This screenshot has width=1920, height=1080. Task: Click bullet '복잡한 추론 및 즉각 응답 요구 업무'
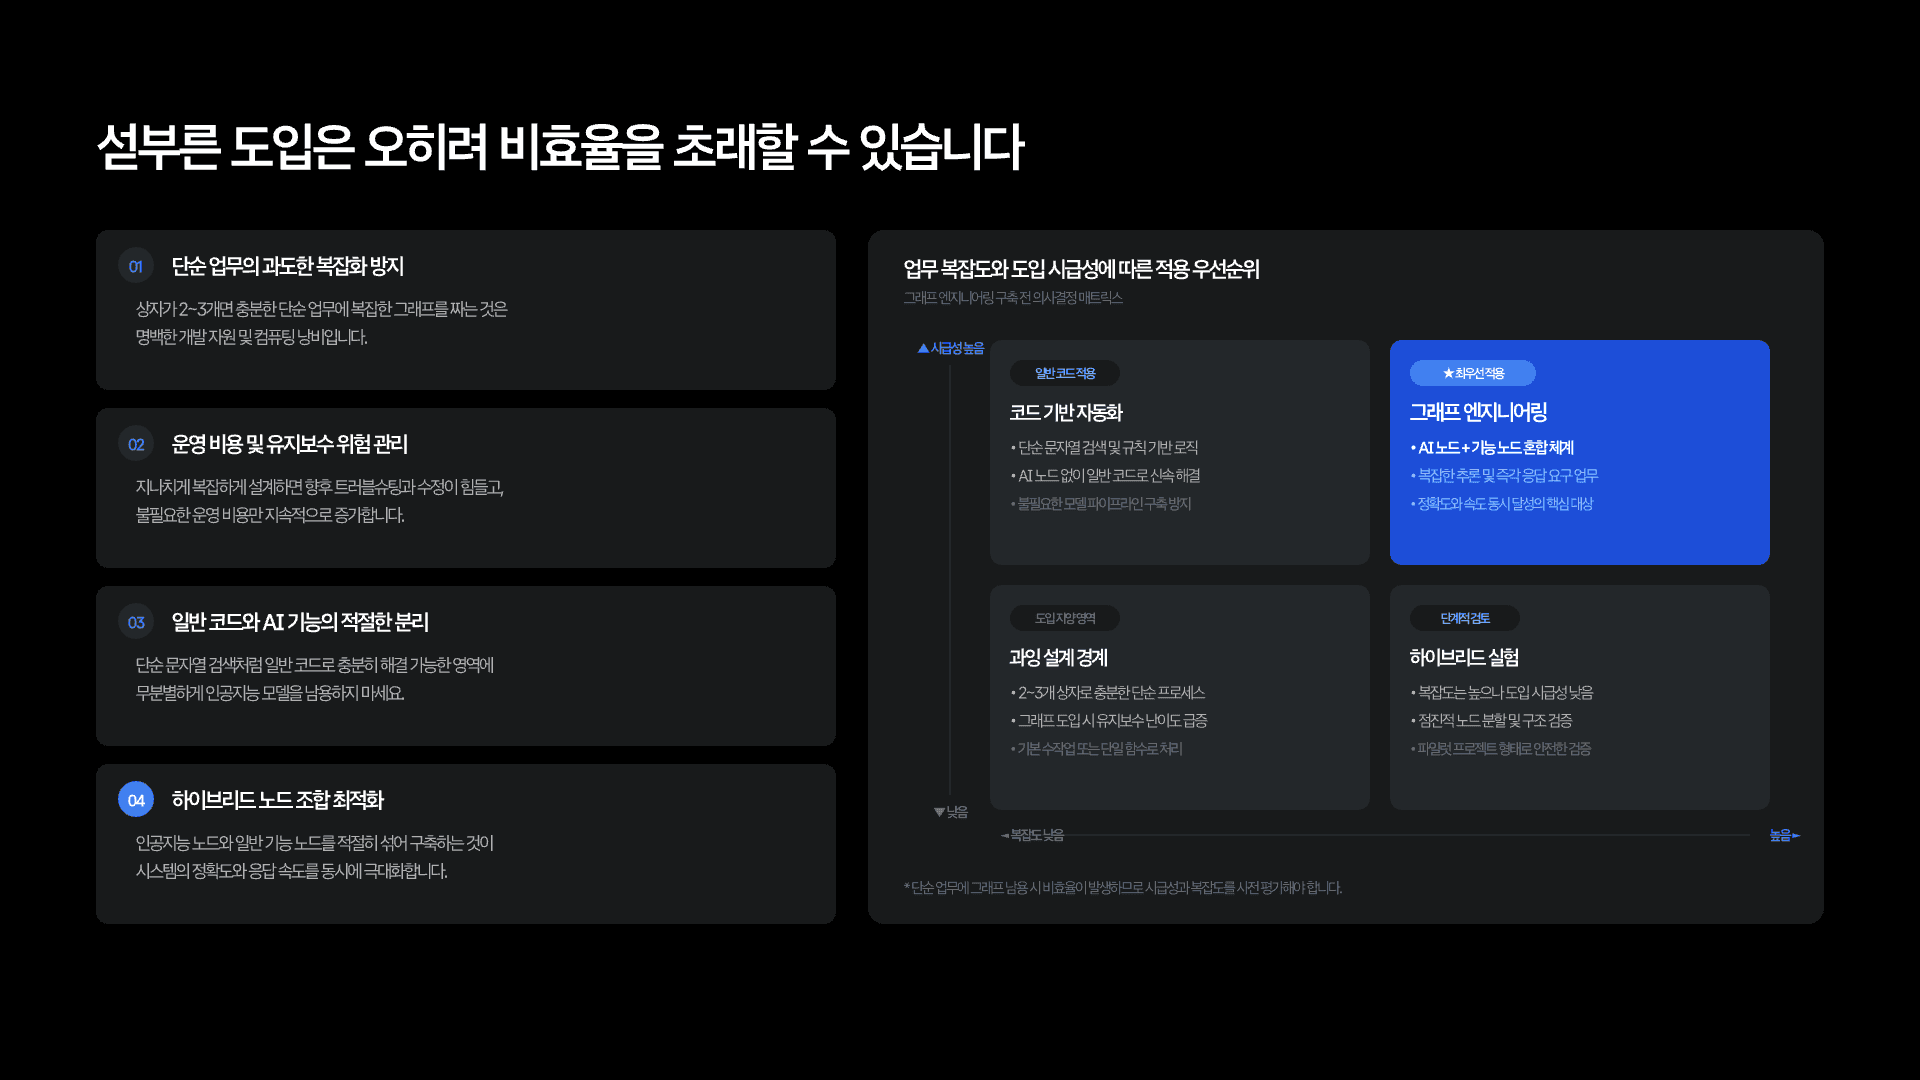click(1504, 476)
